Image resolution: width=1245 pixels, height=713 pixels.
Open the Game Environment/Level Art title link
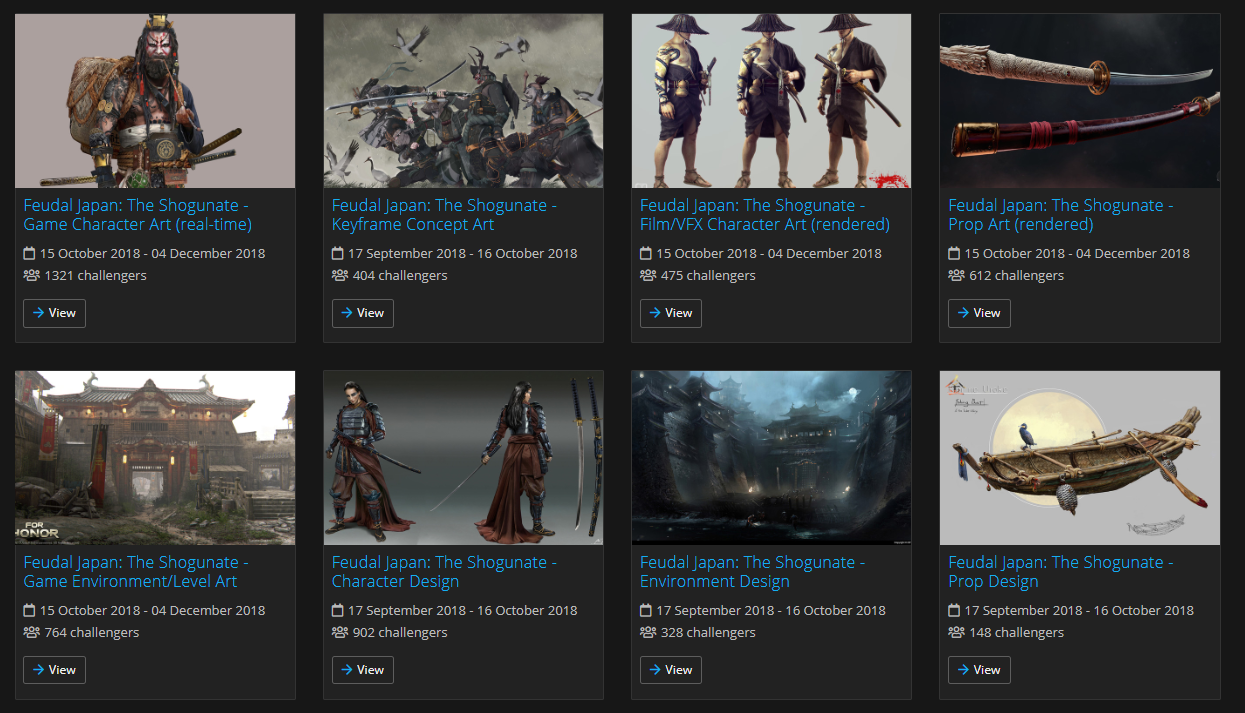(x=136, y=572)
